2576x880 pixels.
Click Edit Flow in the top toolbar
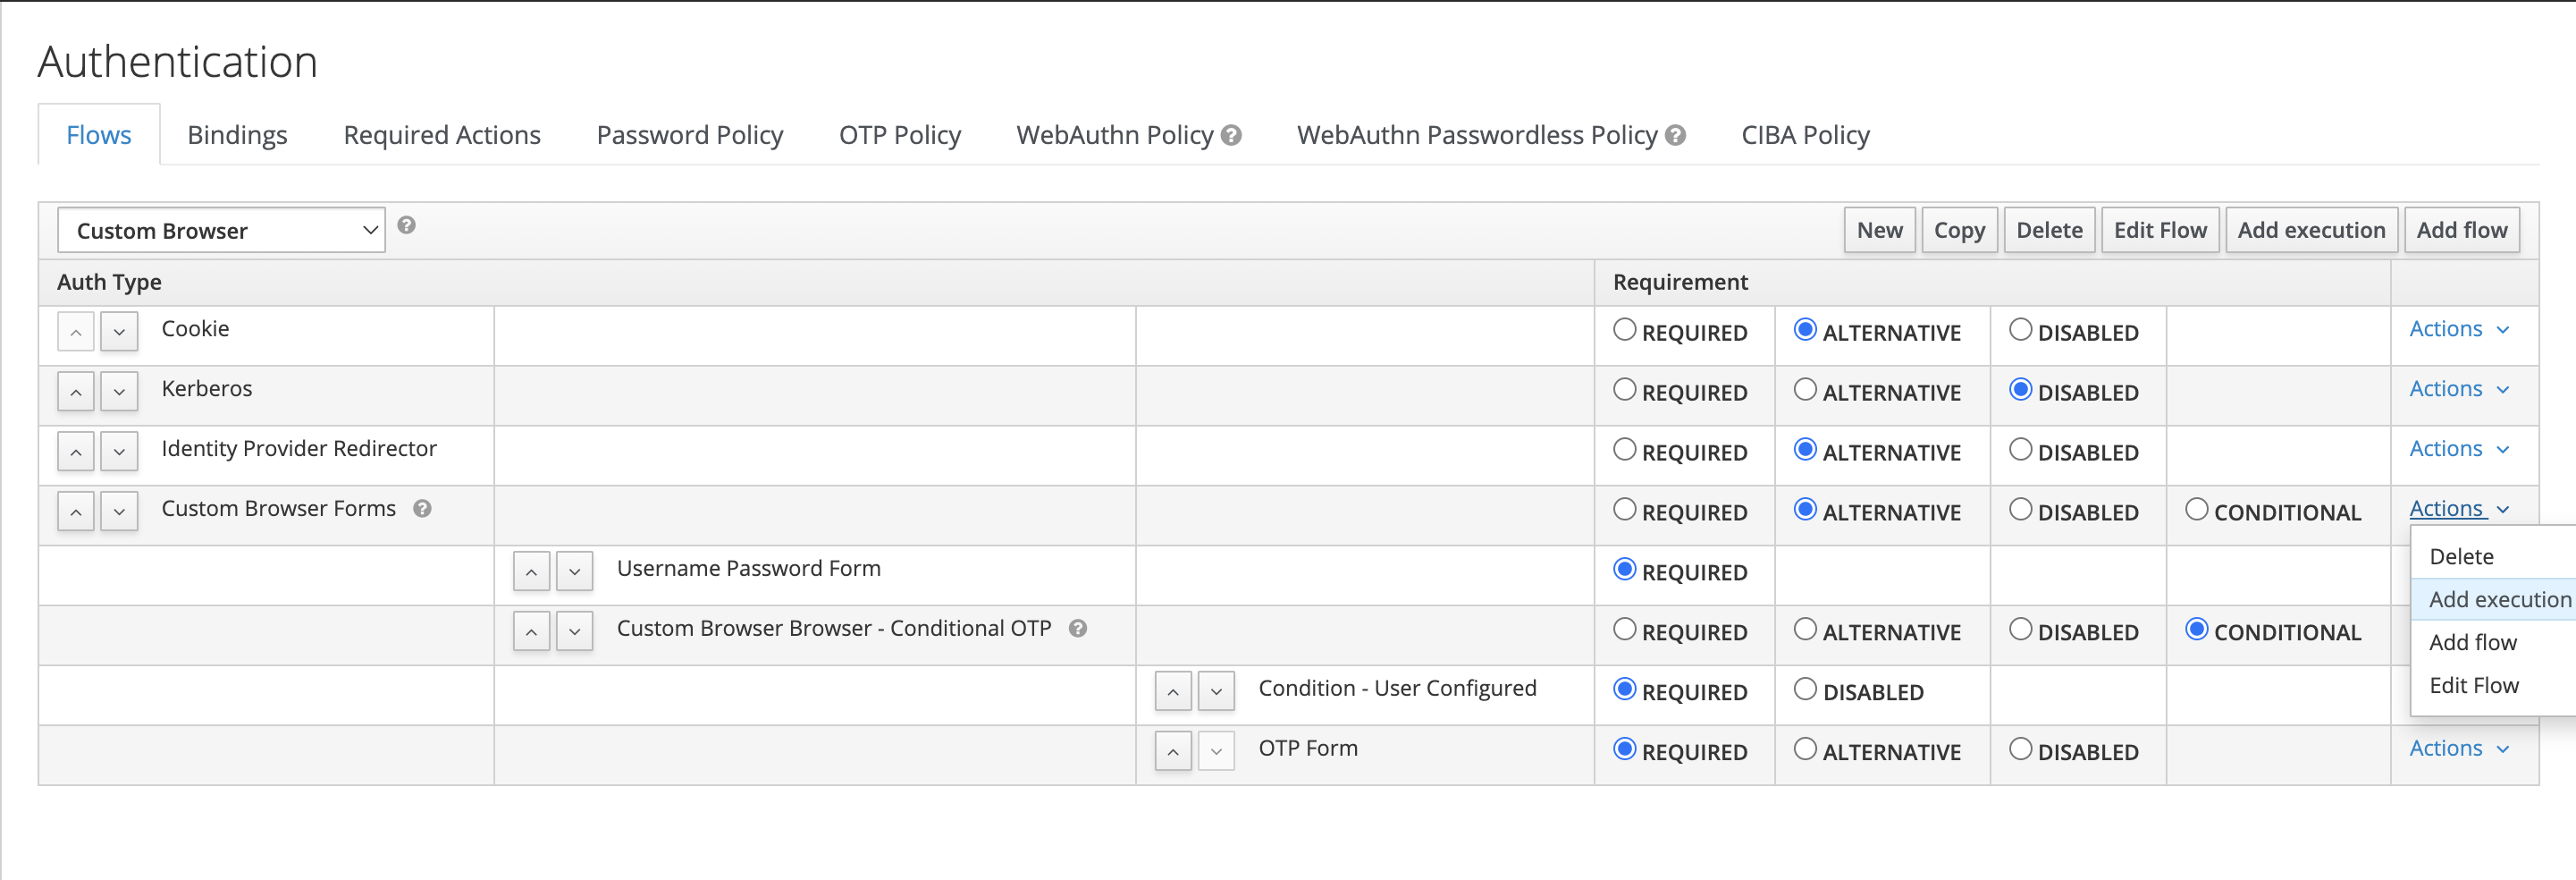2160,229
